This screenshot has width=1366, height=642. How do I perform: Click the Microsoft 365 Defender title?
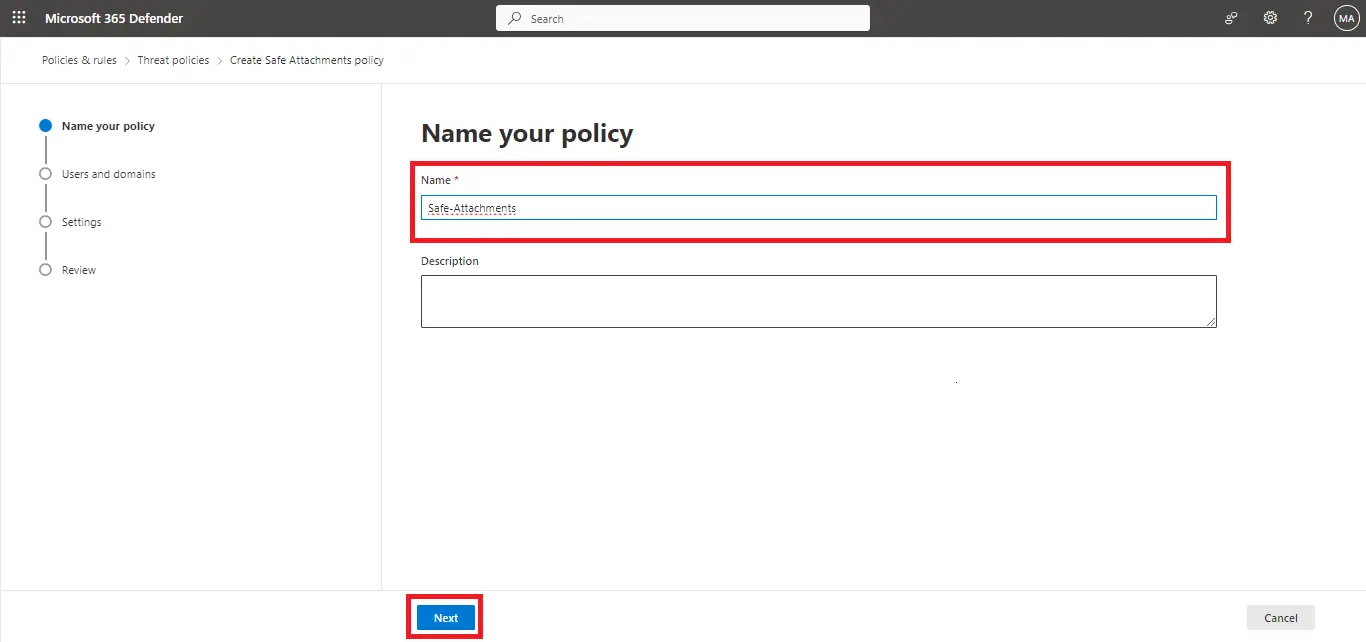click(114, 18)
